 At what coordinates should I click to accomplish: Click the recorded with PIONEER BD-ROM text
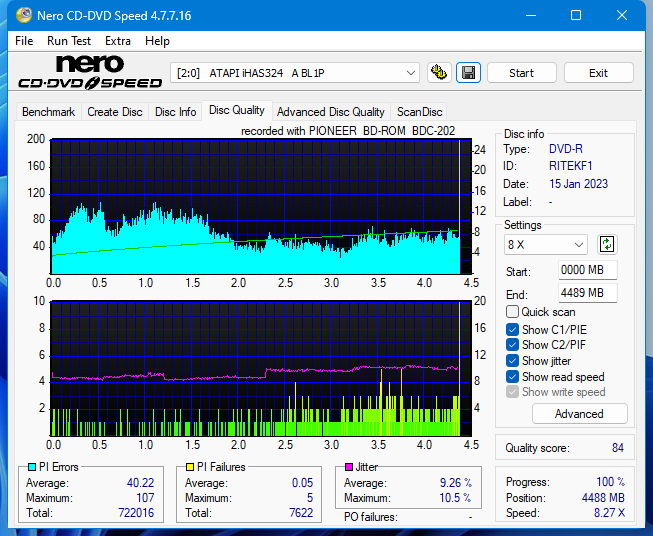coord(348,131)
